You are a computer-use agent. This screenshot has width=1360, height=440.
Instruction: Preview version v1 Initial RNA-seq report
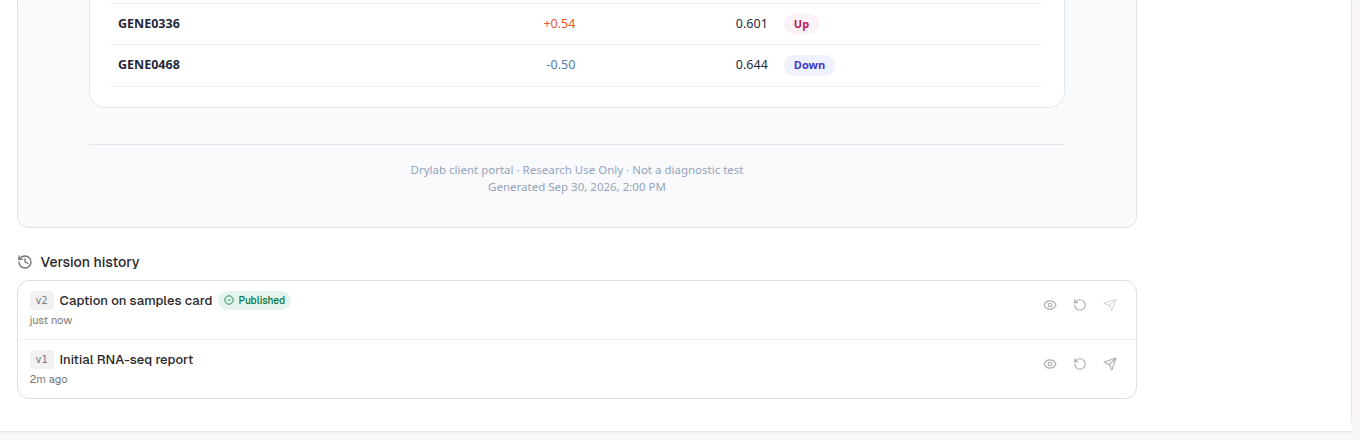tap(1050, 364)
